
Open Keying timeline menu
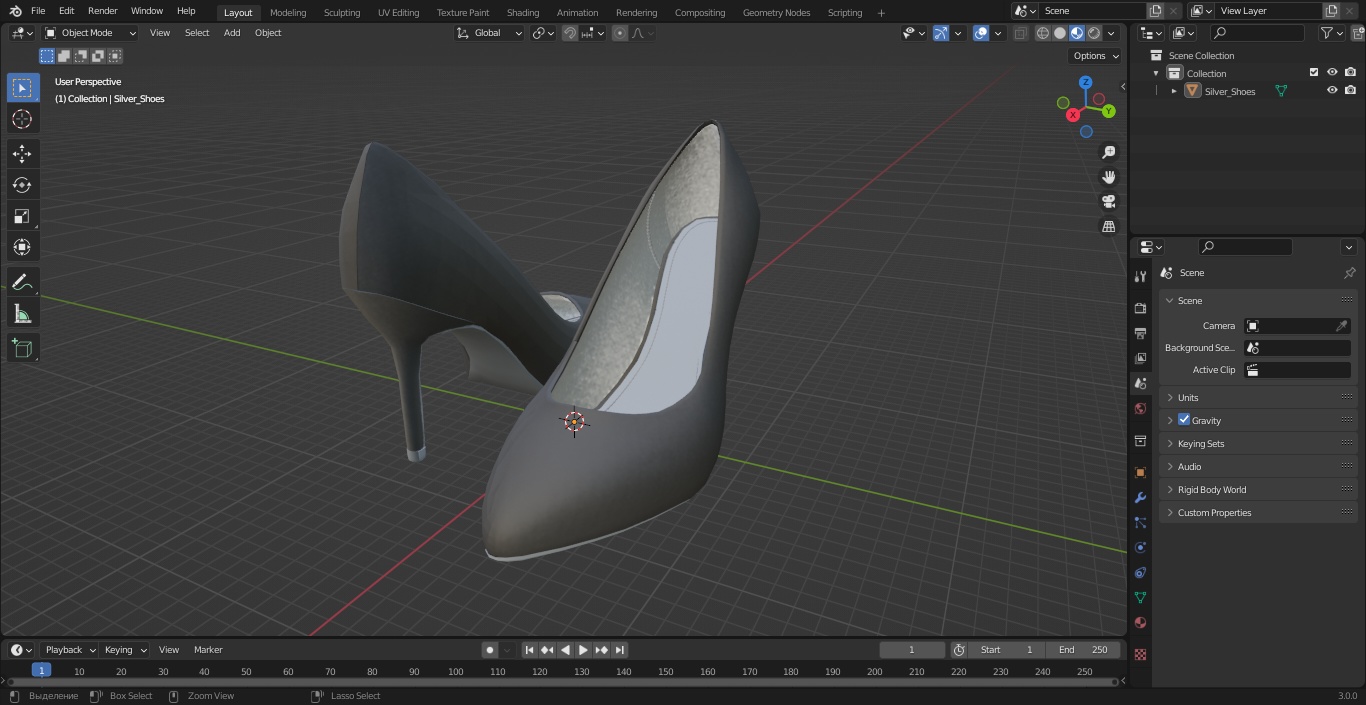click(x=124, y=650)
